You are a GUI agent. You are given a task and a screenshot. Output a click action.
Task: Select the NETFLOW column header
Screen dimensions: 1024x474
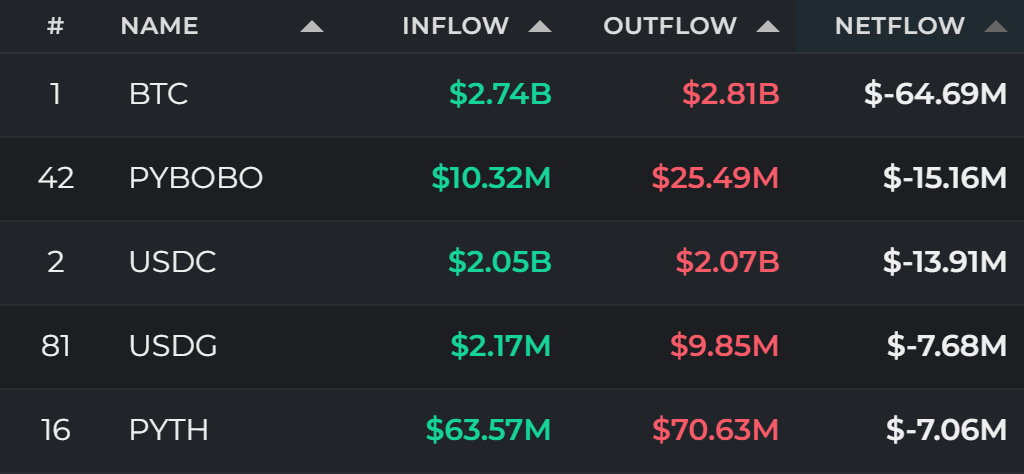pyautogui.click(x=899, y=26)
